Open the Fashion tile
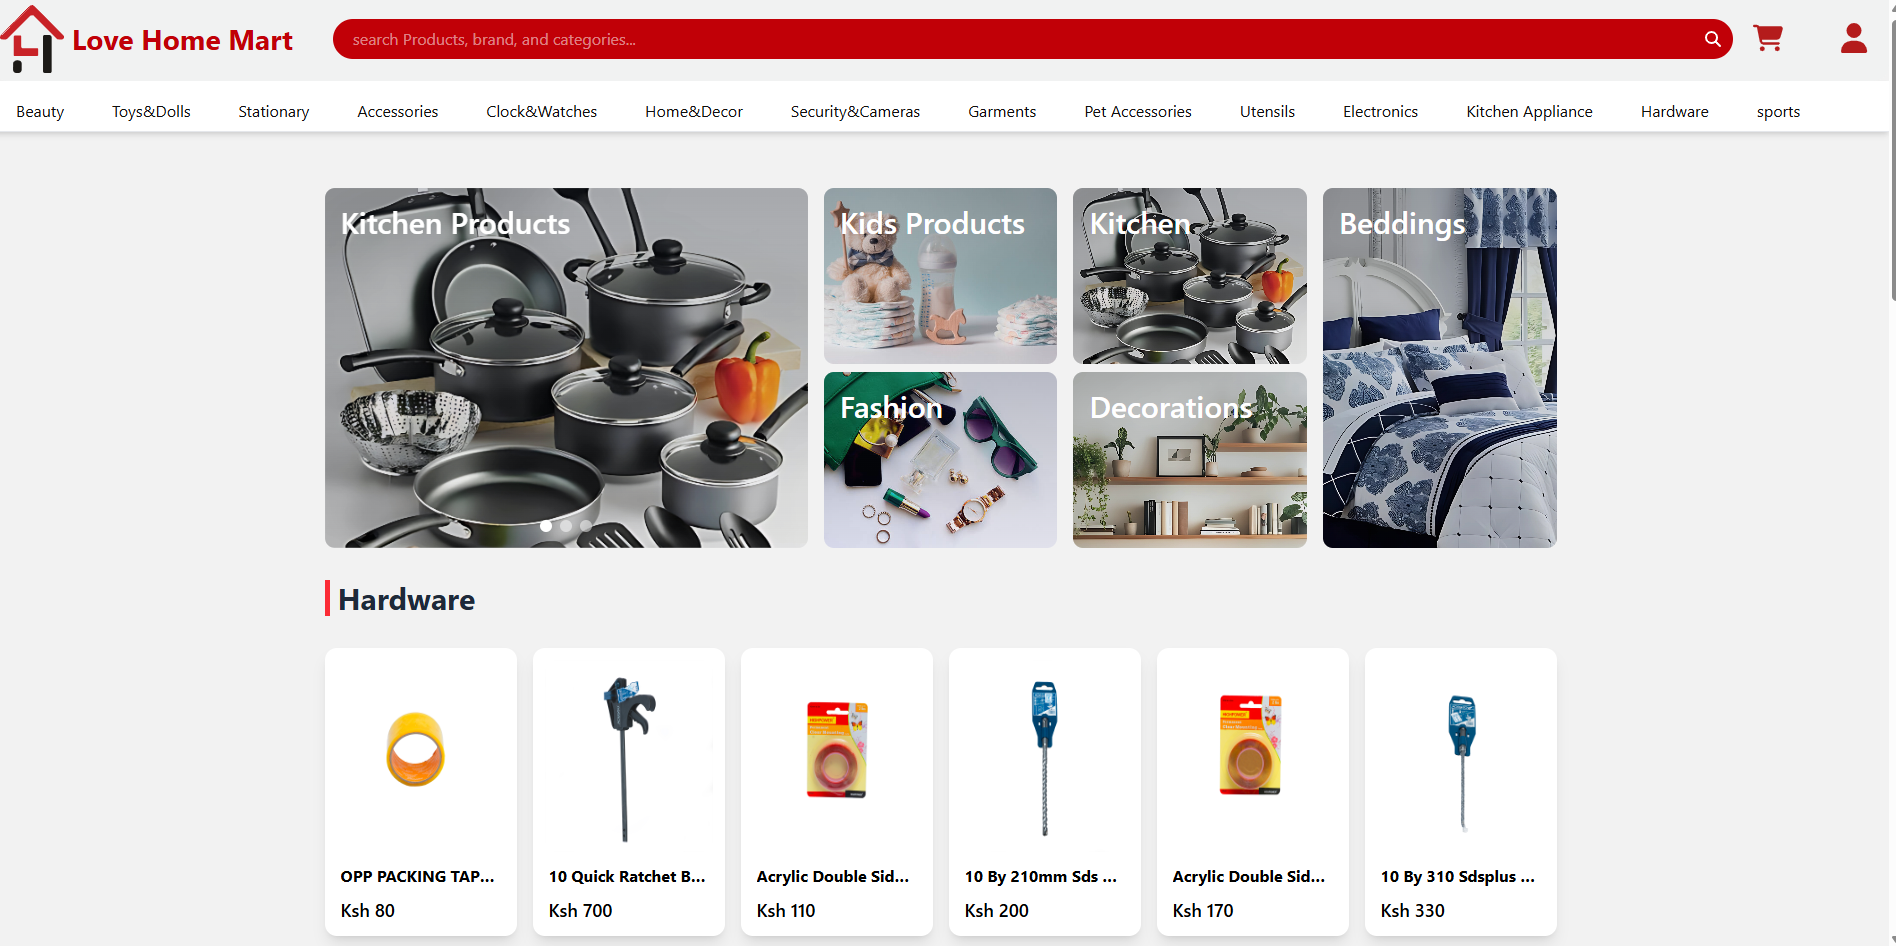Viewport: 1896px width, 946px height. pyautogui.click(x=940, y=459)
